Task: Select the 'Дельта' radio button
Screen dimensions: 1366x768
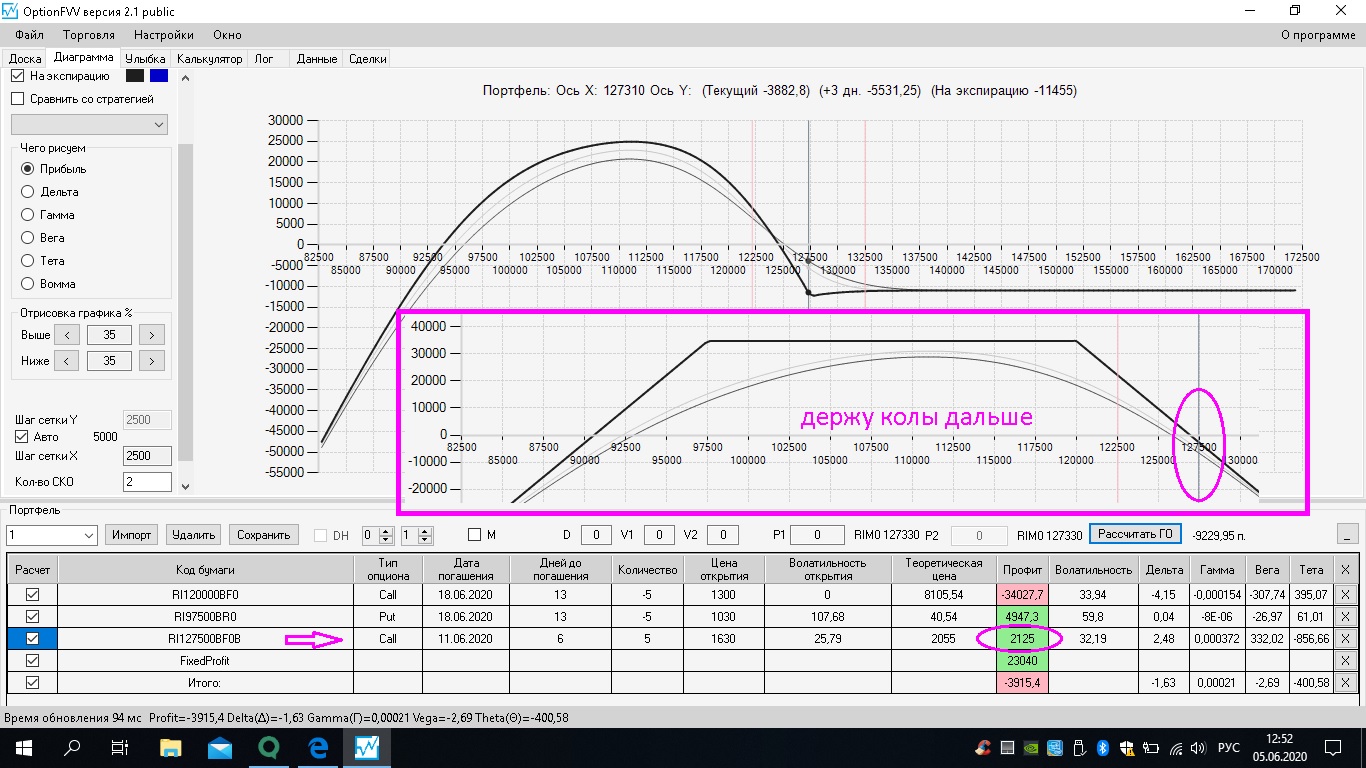Action: coord(28,192)
